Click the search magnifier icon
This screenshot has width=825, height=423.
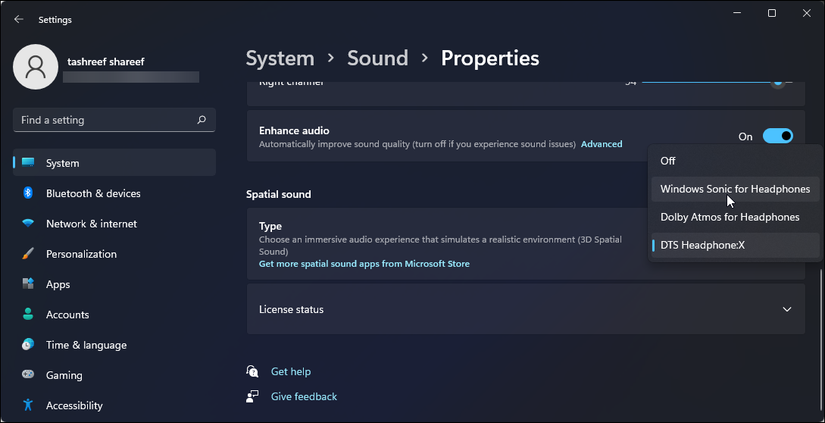click(x=201, y=120)
